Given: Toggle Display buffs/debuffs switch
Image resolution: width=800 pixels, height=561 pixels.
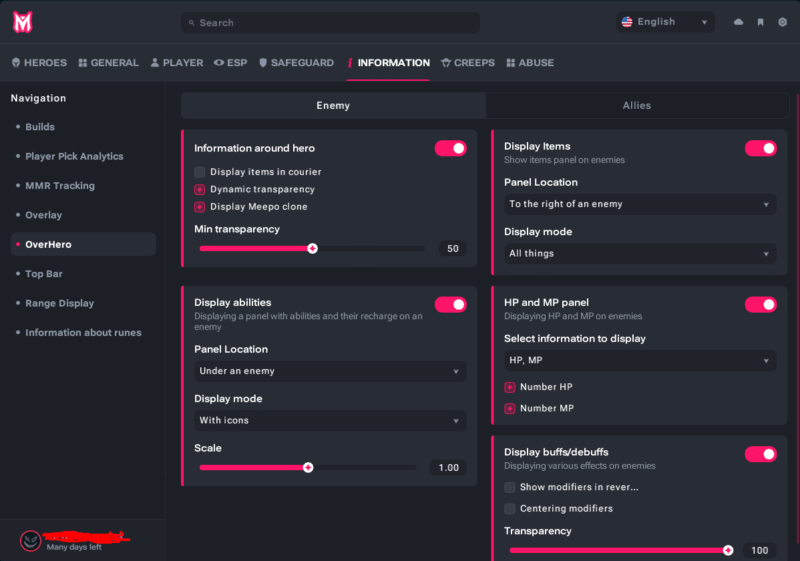Looking at the screenshot, I should [761, 454].
